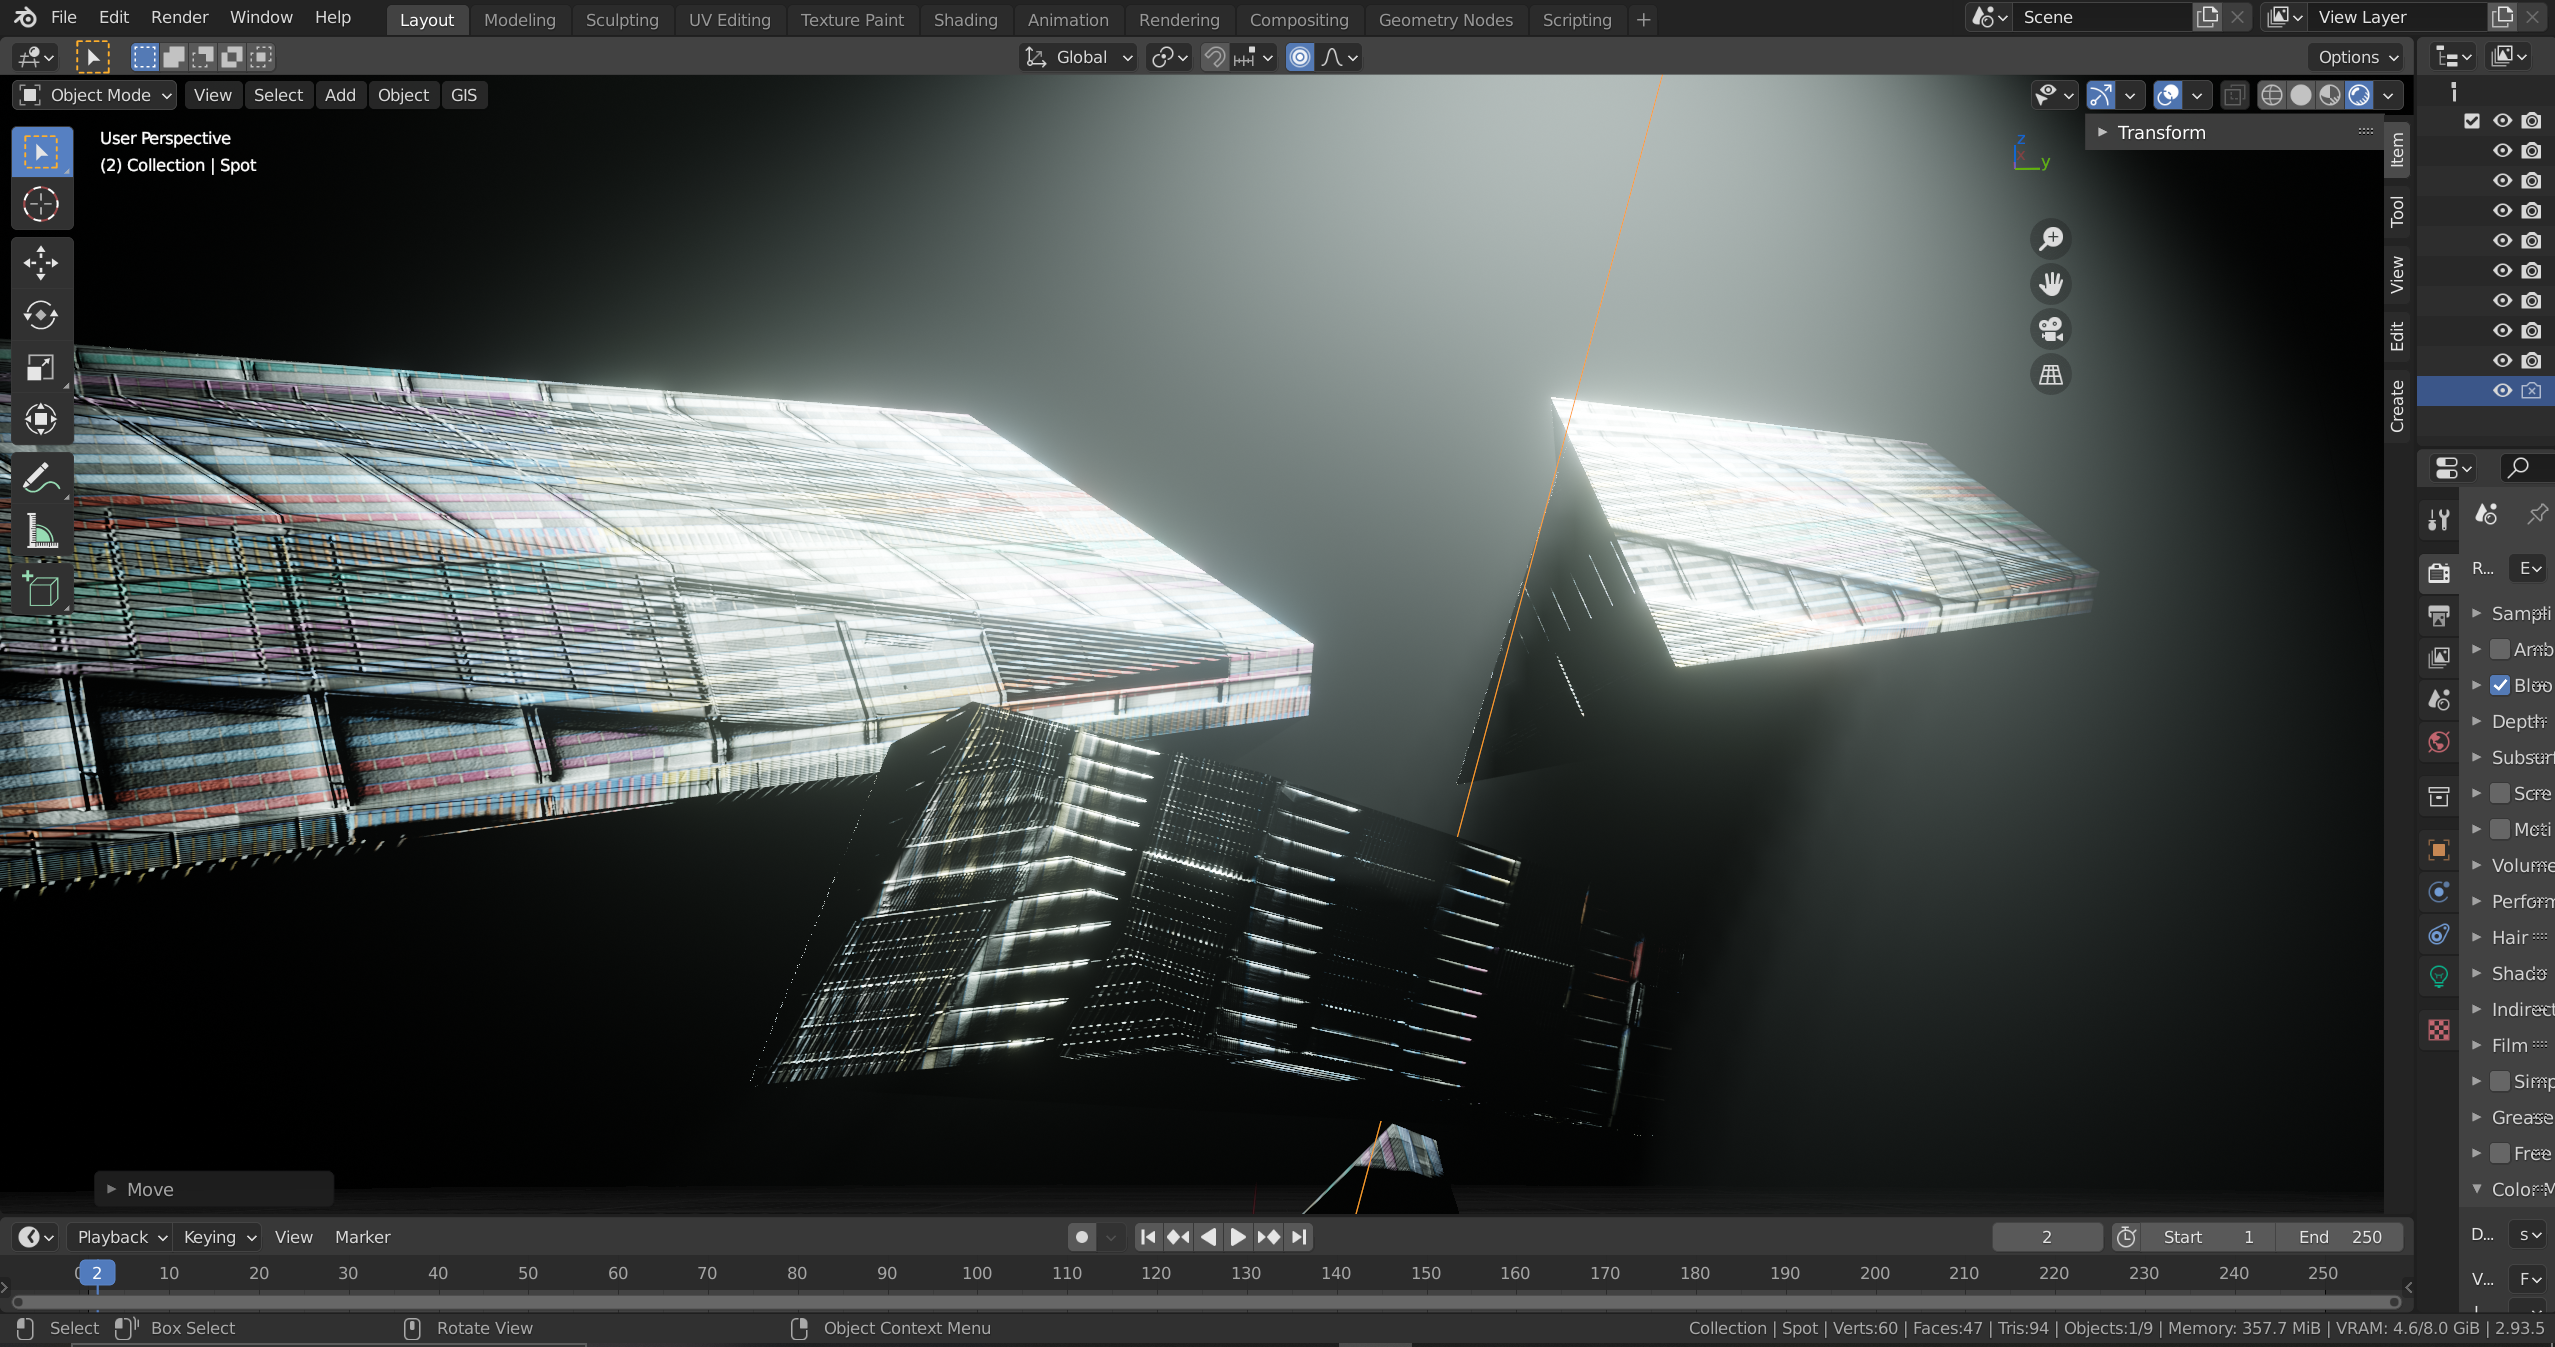Click the Add Cube tool
The height and width of the screenshot is (1347, 2555).
(41, 590)
